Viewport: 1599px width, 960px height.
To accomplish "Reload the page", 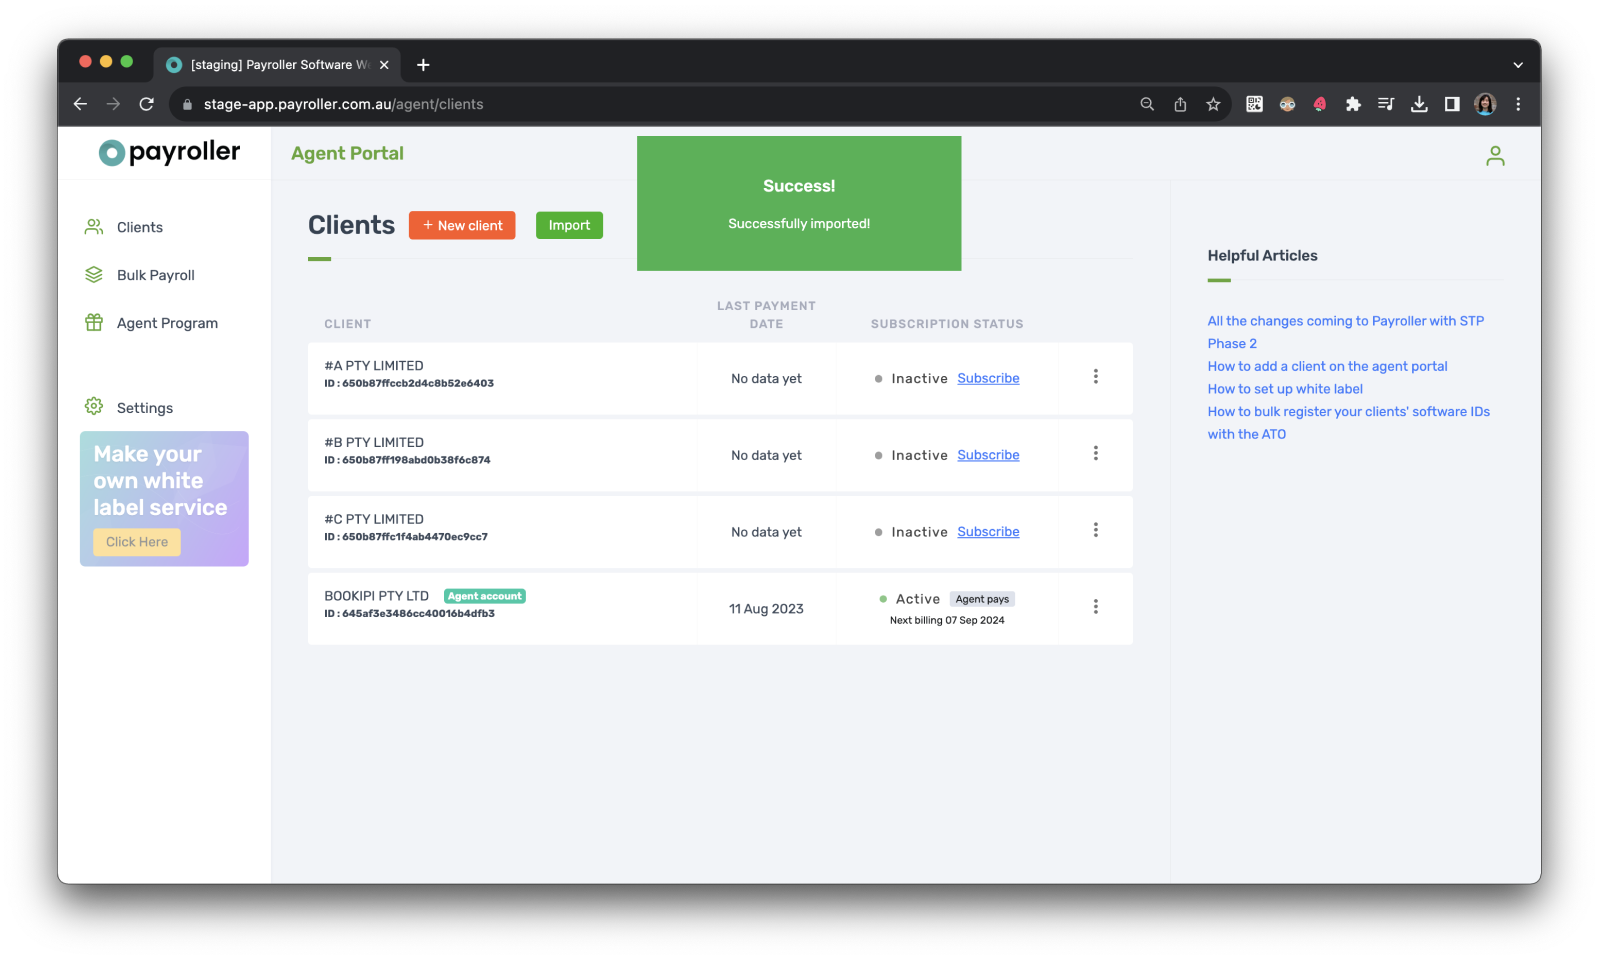I will 146,104.
